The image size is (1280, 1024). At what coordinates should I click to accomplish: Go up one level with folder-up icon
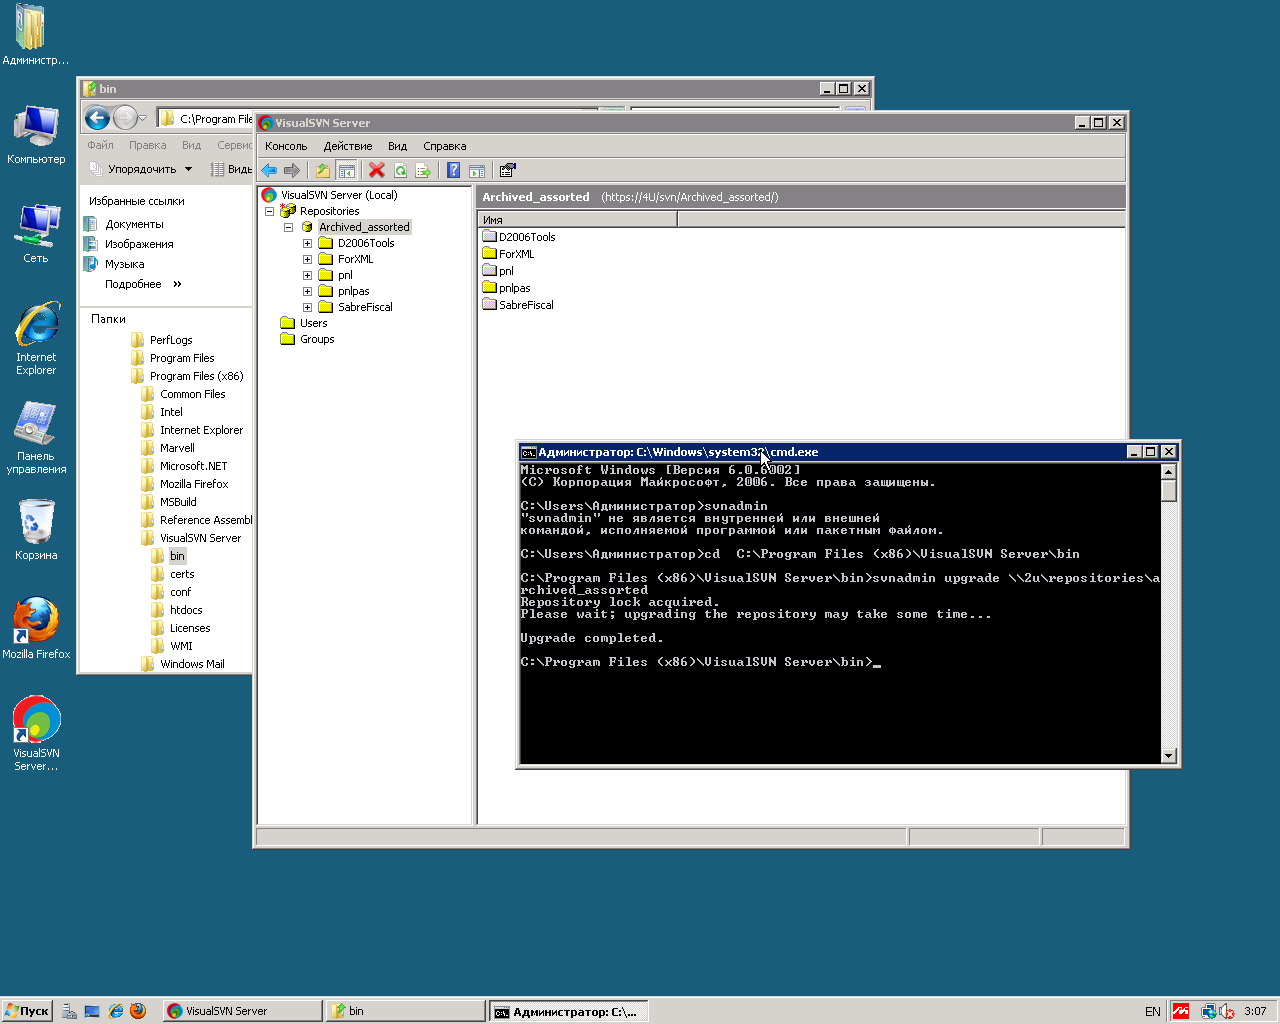(322, 170)
